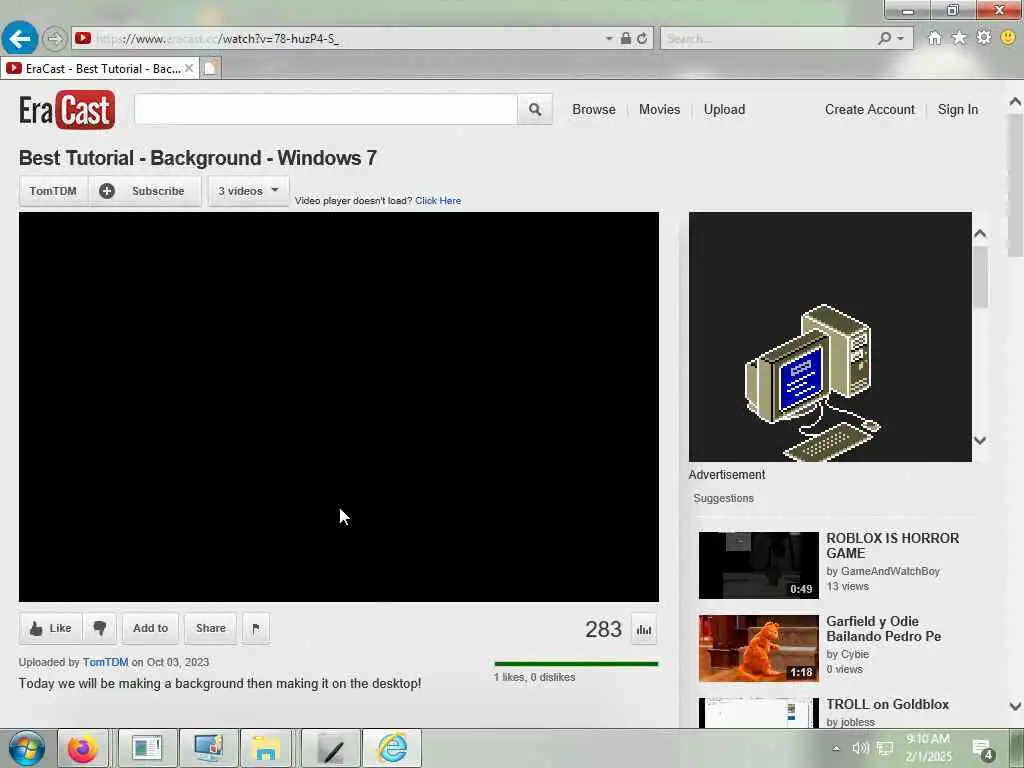Open the Upload menu item

click(724, 109)
